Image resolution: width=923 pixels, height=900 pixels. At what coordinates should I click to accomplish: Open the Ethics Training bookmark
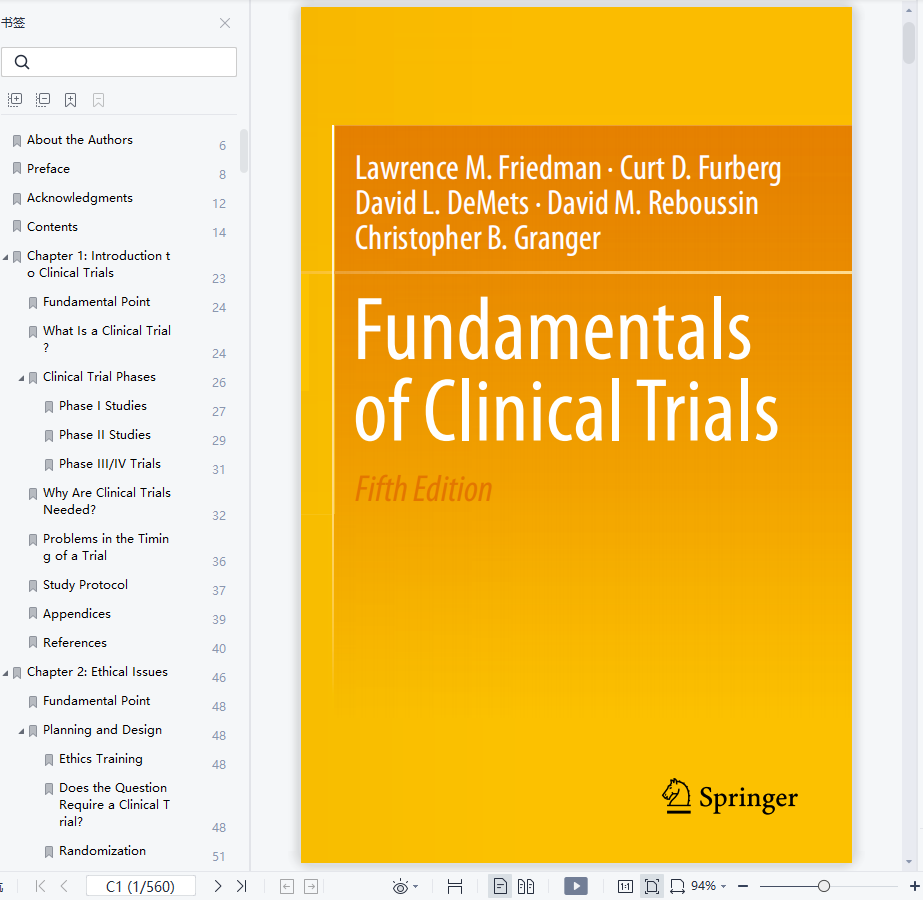(x=101, y=758)
